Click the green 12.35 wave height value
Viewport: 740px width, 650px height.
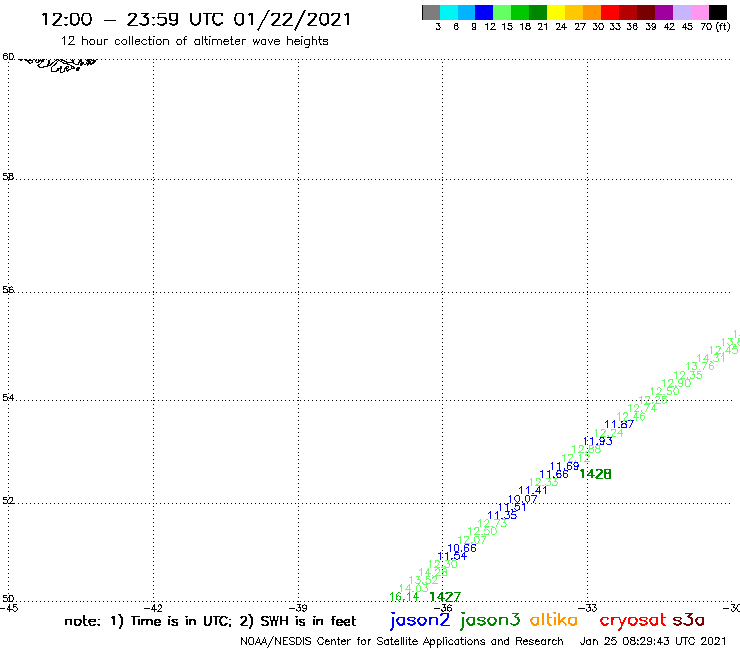688,375
